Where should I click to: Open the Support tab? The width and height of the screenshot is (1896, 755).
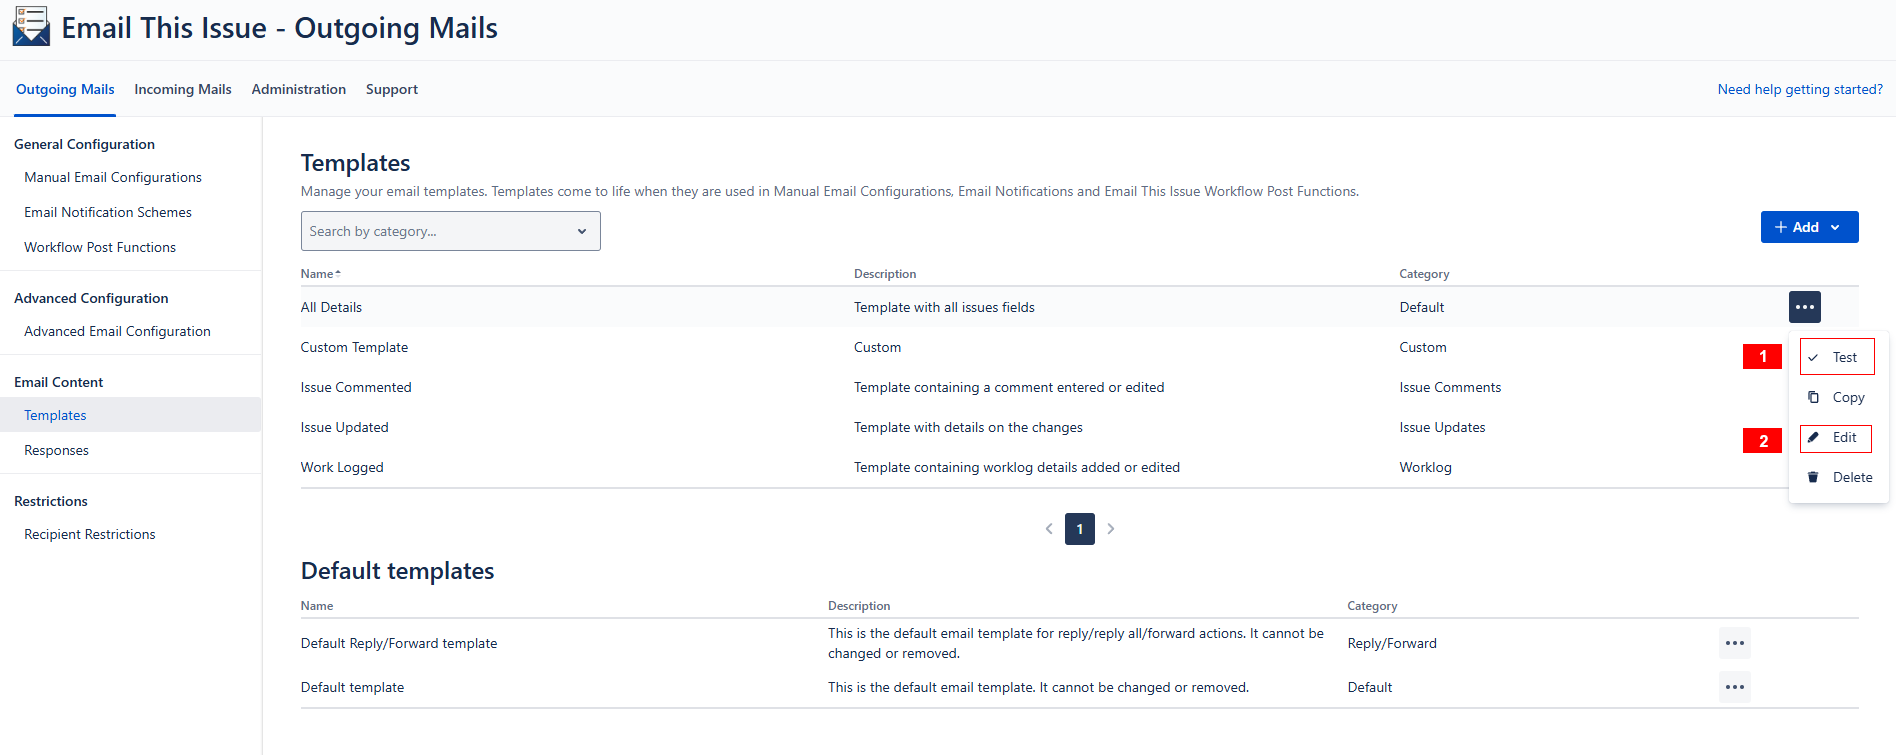coord(392,89)
